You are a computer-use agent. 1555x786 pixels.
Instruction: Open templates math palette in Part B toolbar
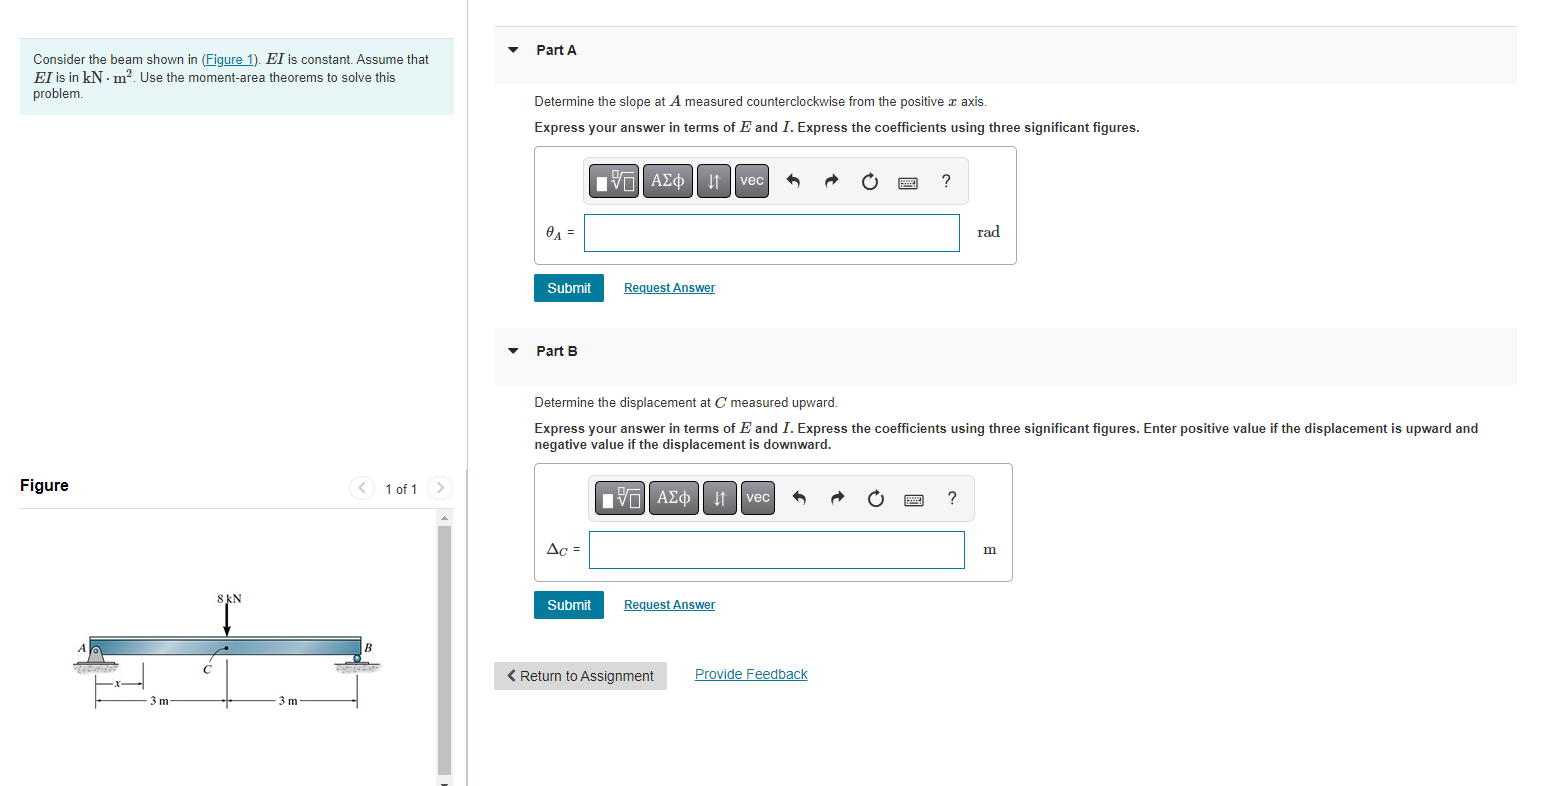[x=620, y=498]
